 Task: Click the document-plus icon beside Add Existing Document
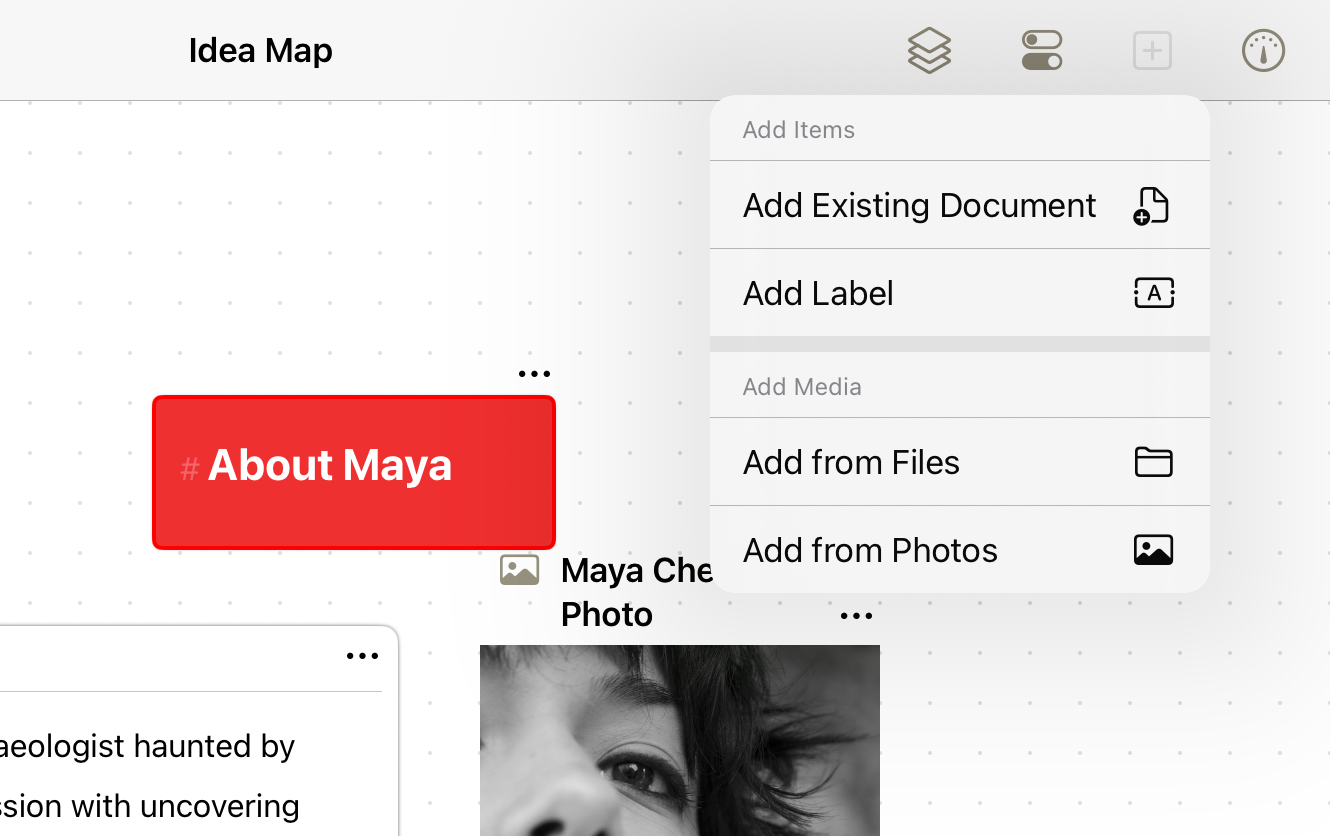point(1152,205)
